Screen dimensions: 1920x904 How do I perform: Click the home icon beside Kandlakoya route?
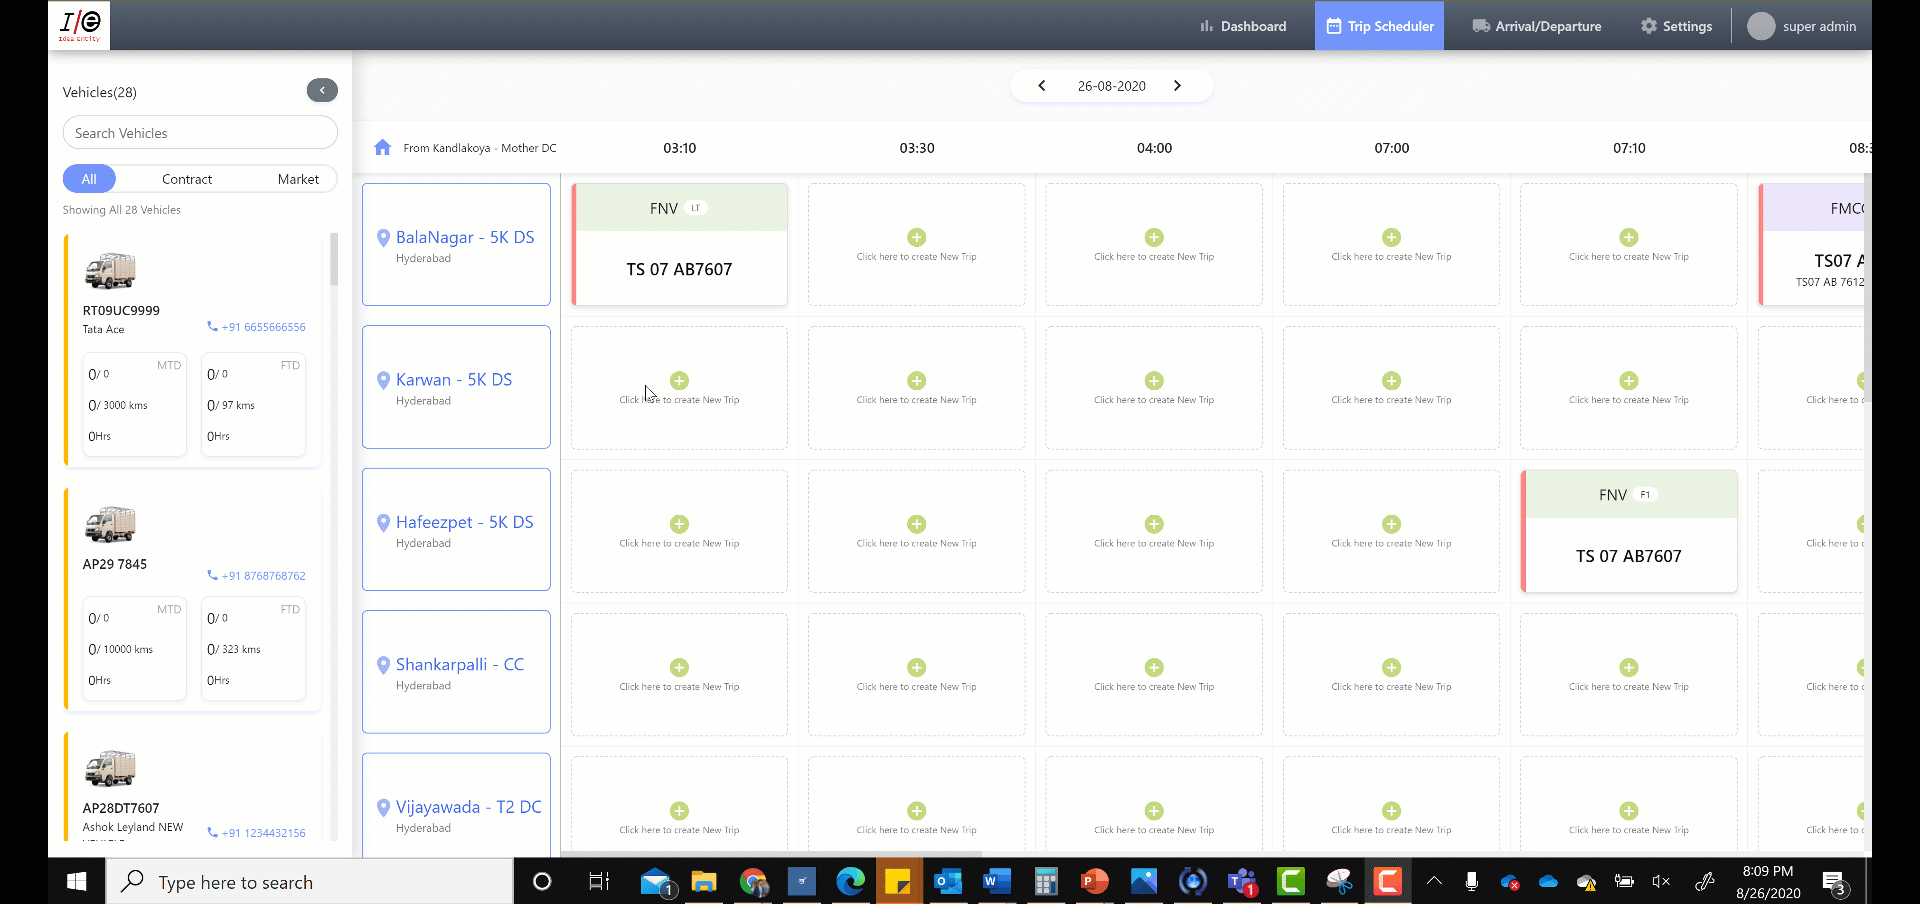click(381, 147)
